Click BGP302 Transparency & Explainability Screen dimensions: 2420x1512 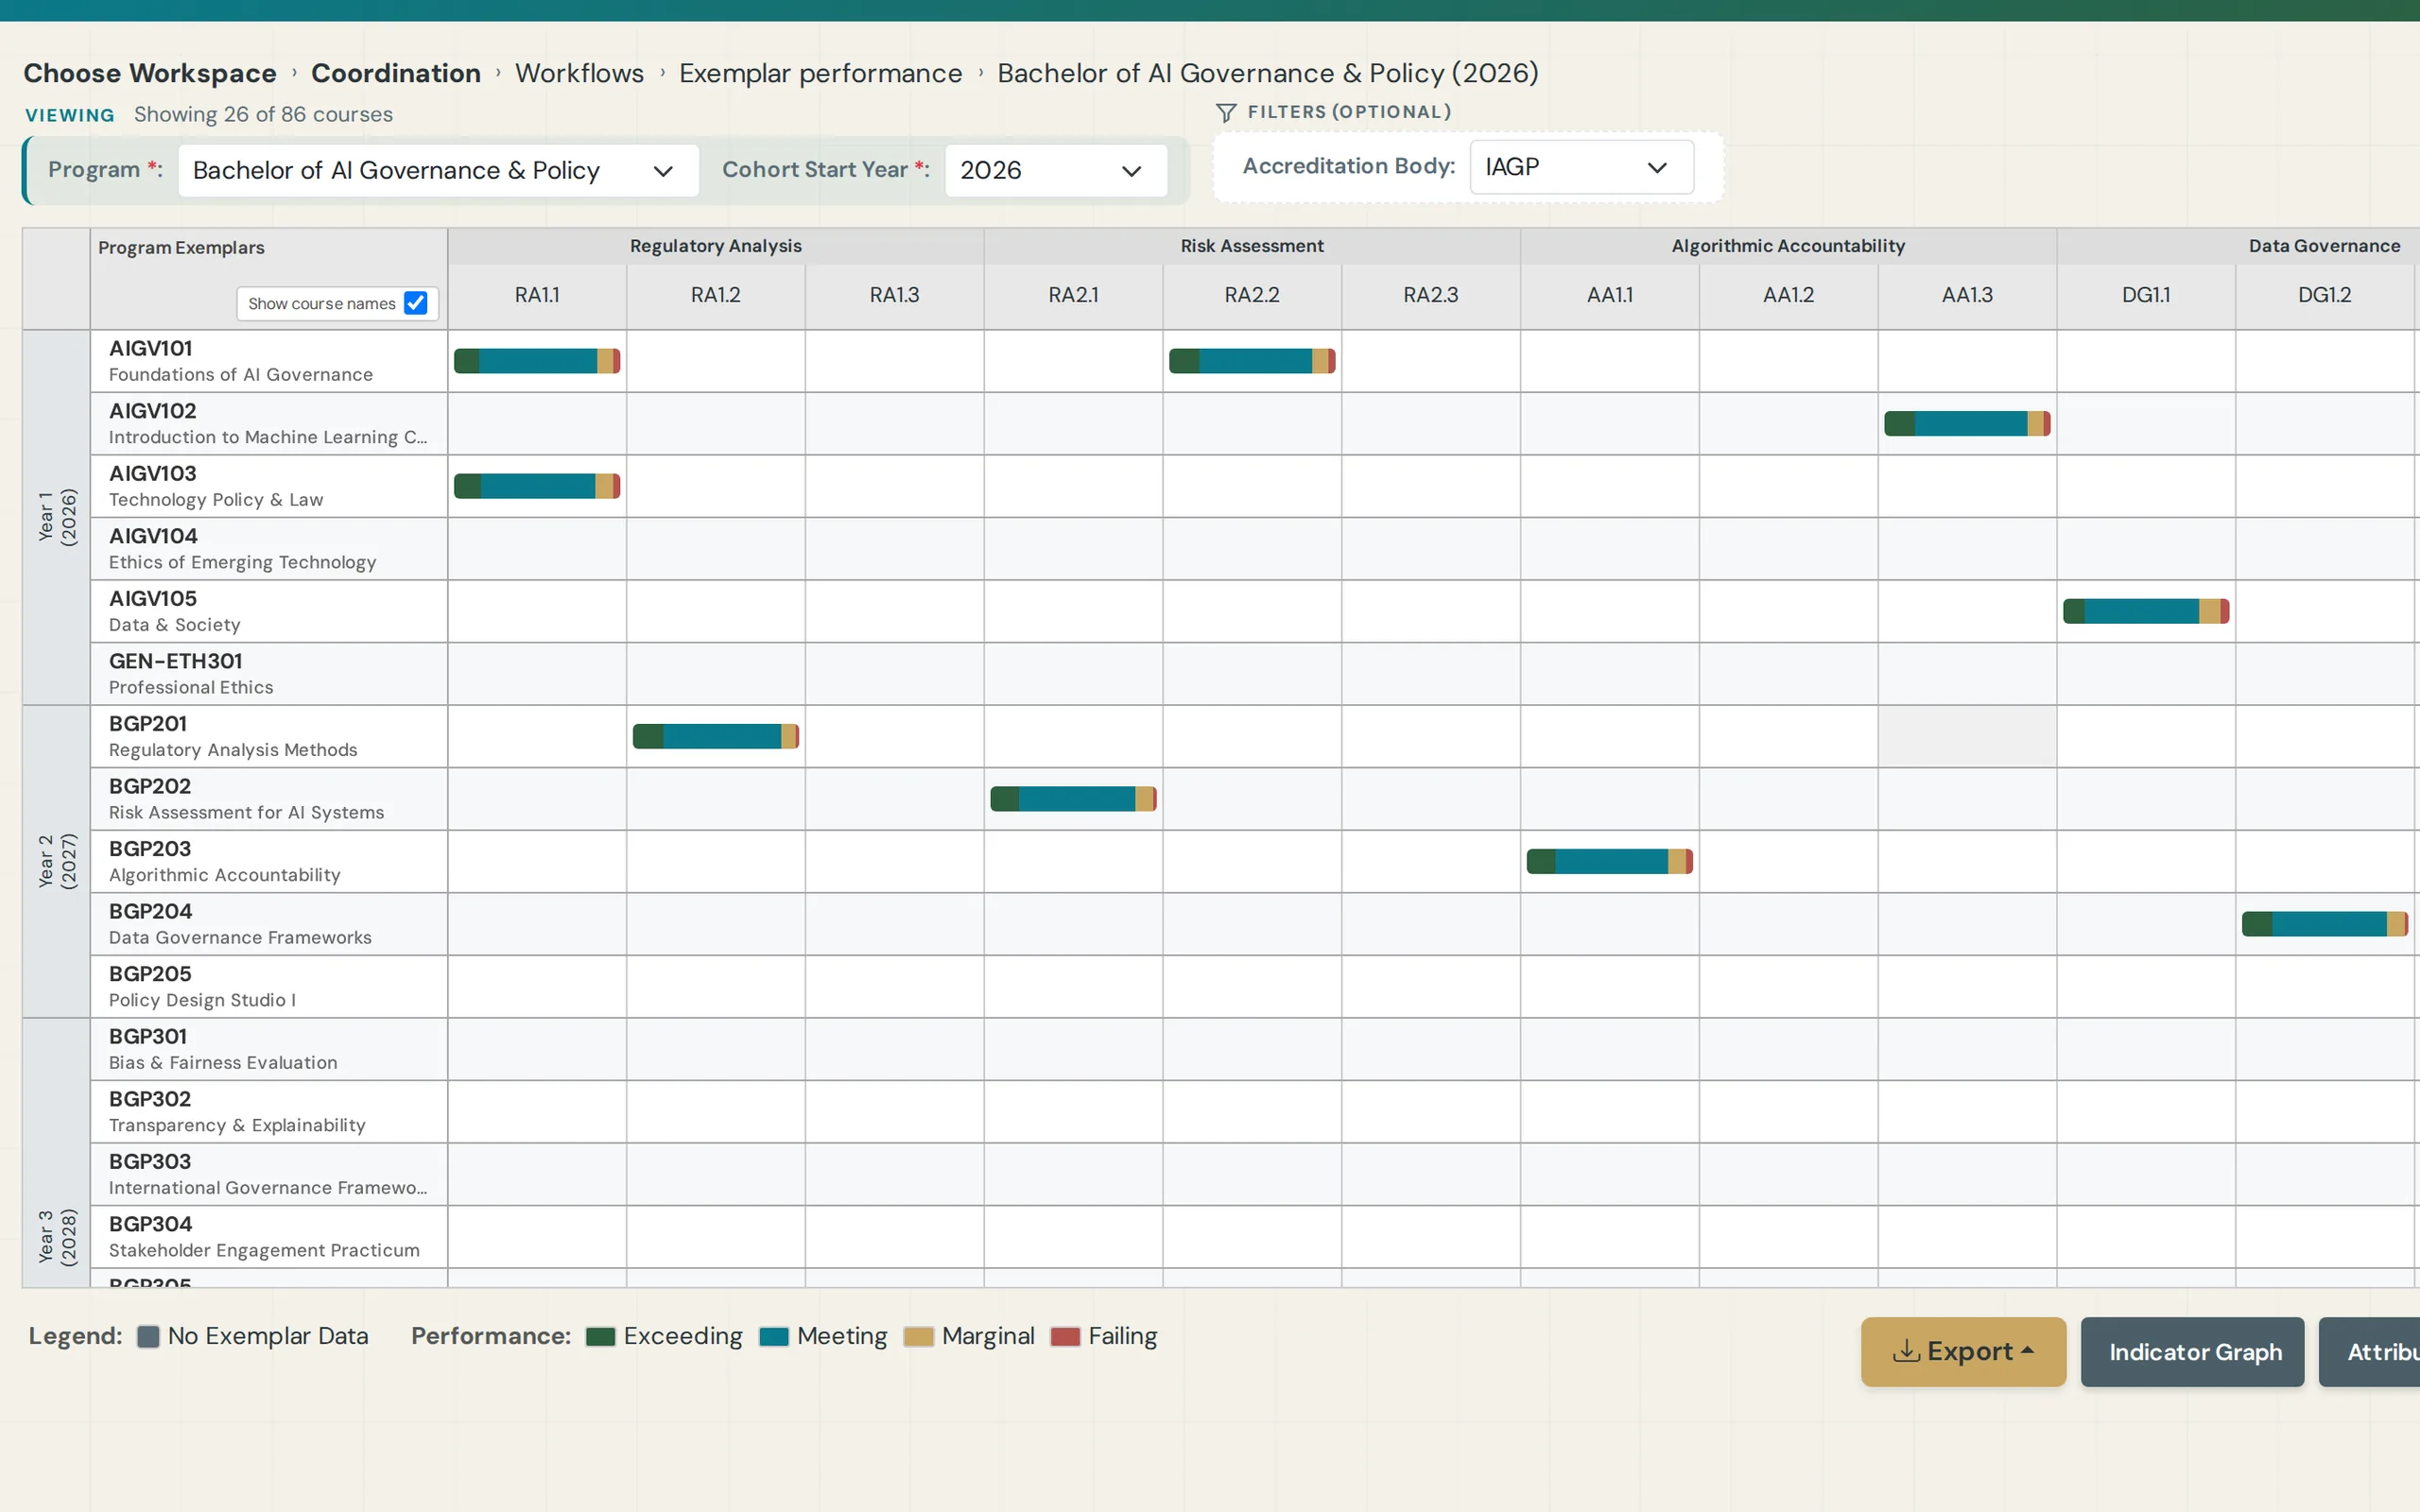[268, 1112]
